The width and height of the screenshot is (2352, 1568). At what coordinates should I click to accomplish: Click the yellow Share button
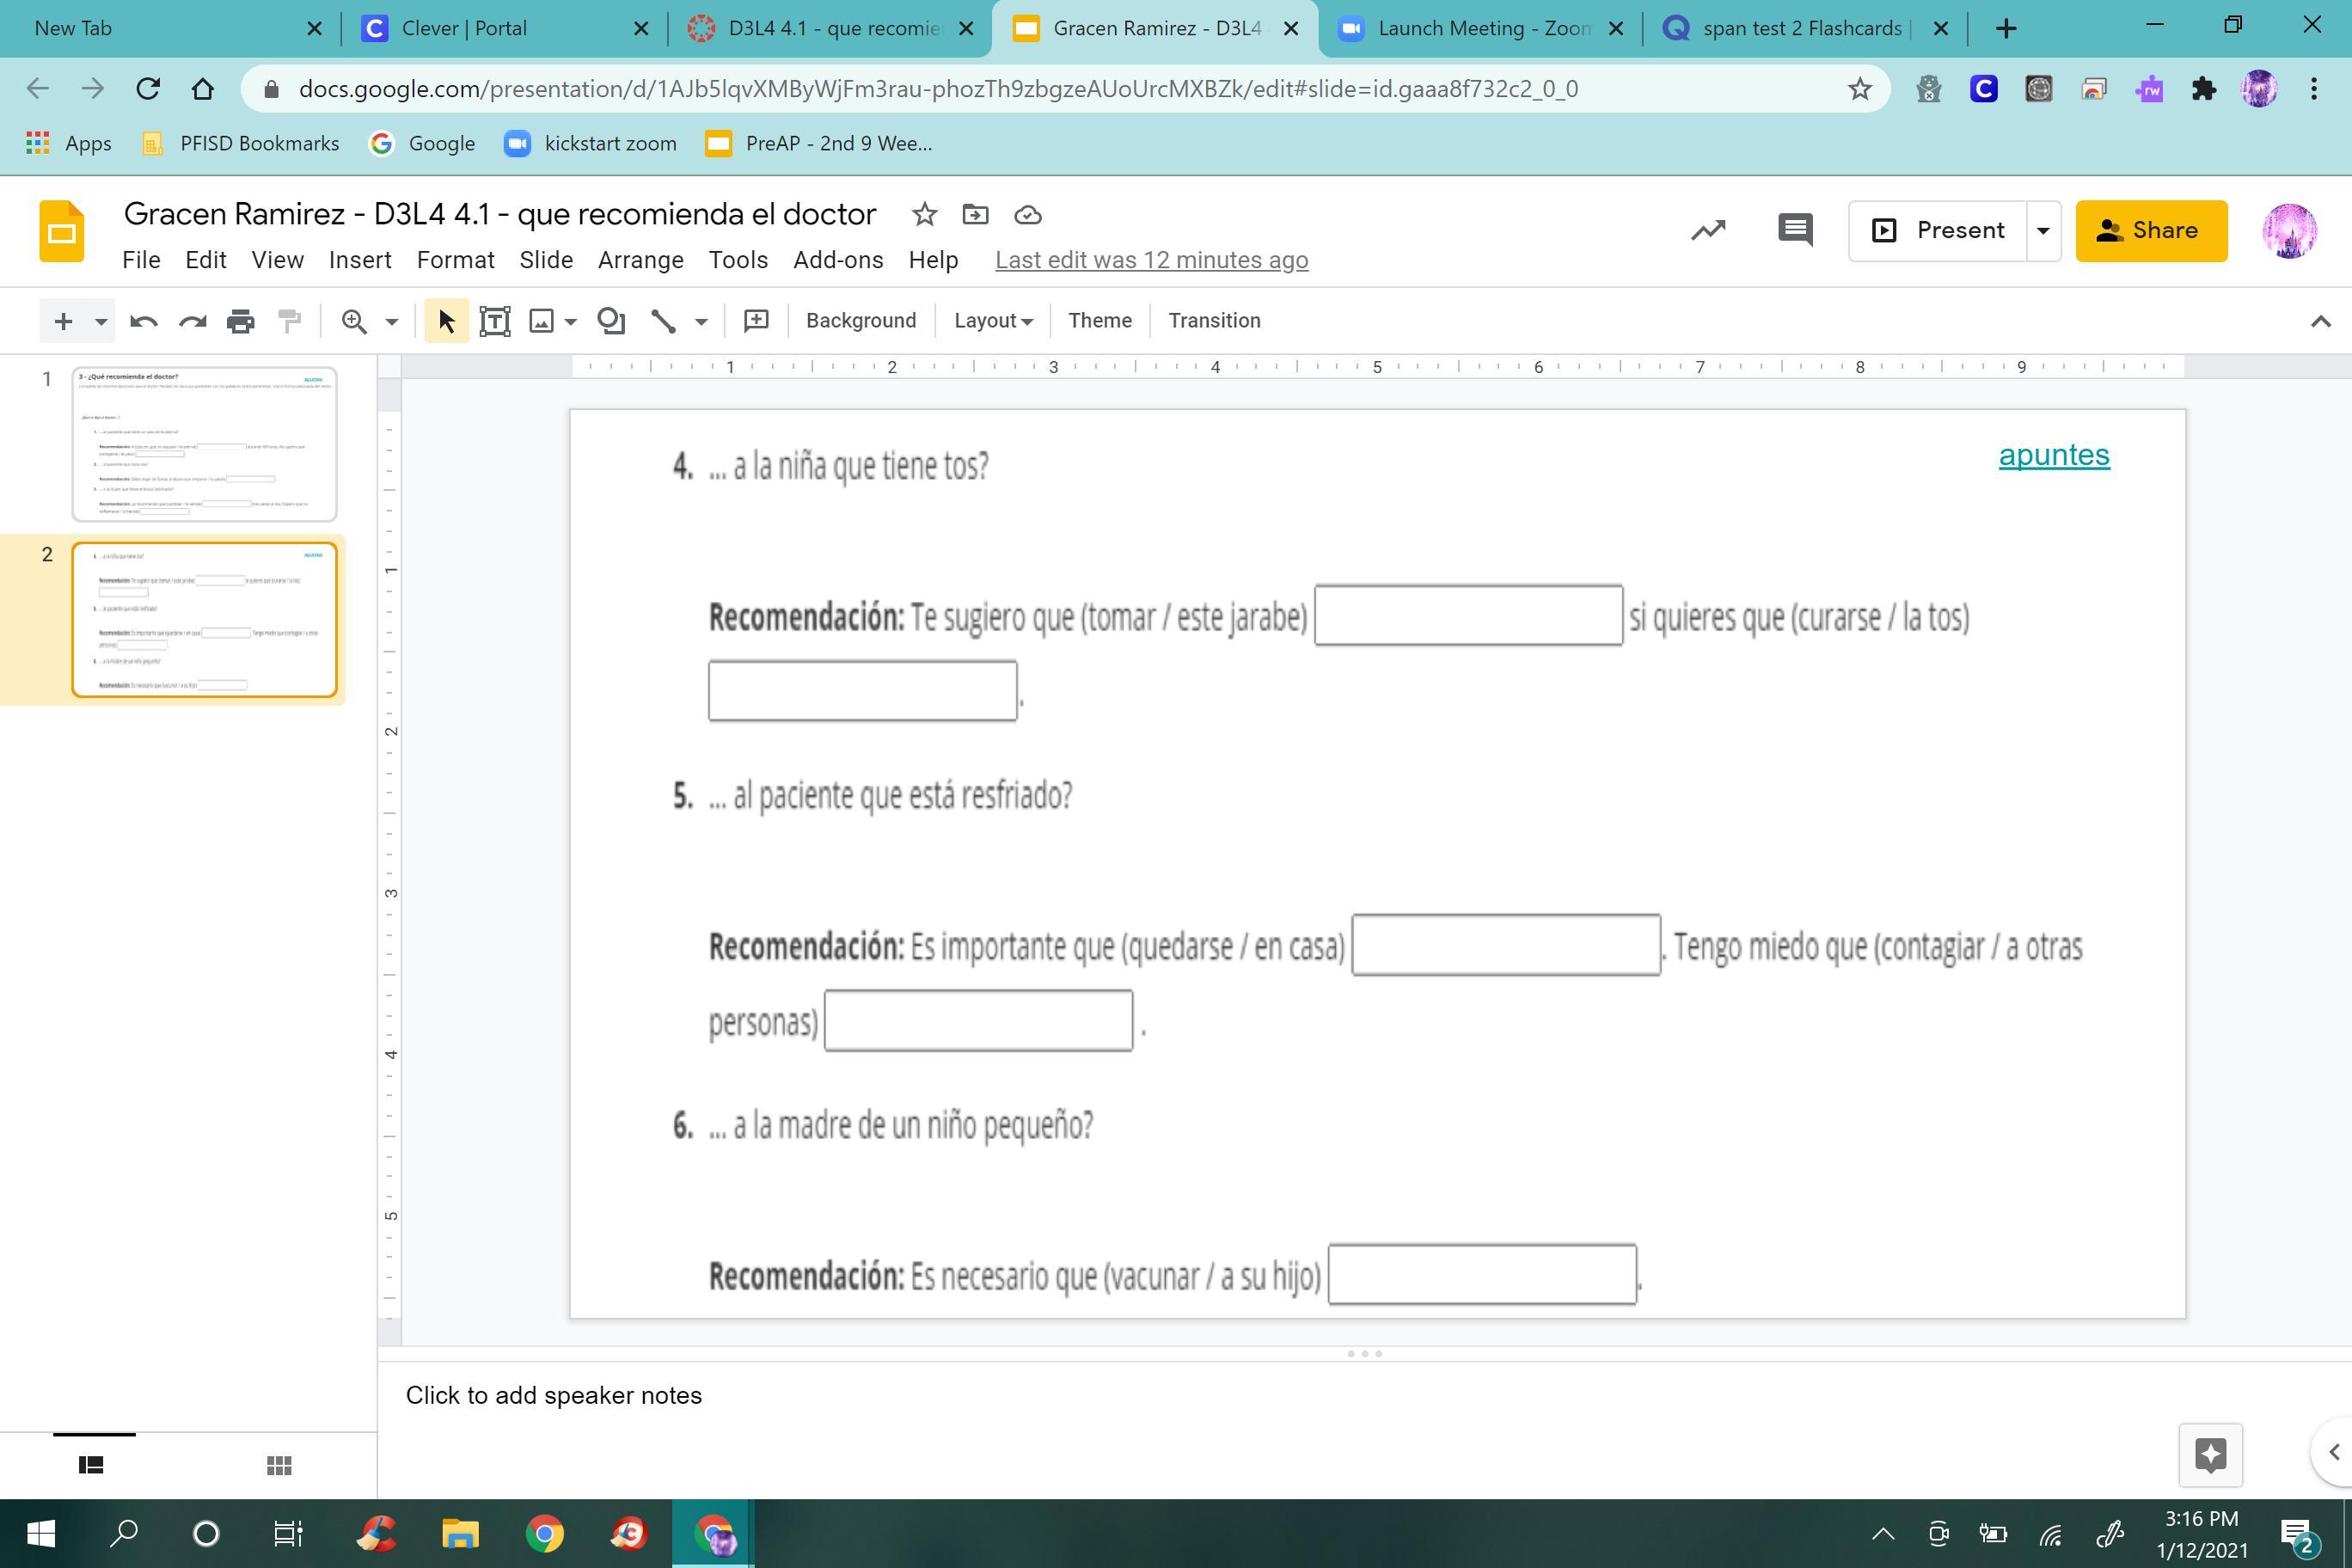pos(2151,231)
